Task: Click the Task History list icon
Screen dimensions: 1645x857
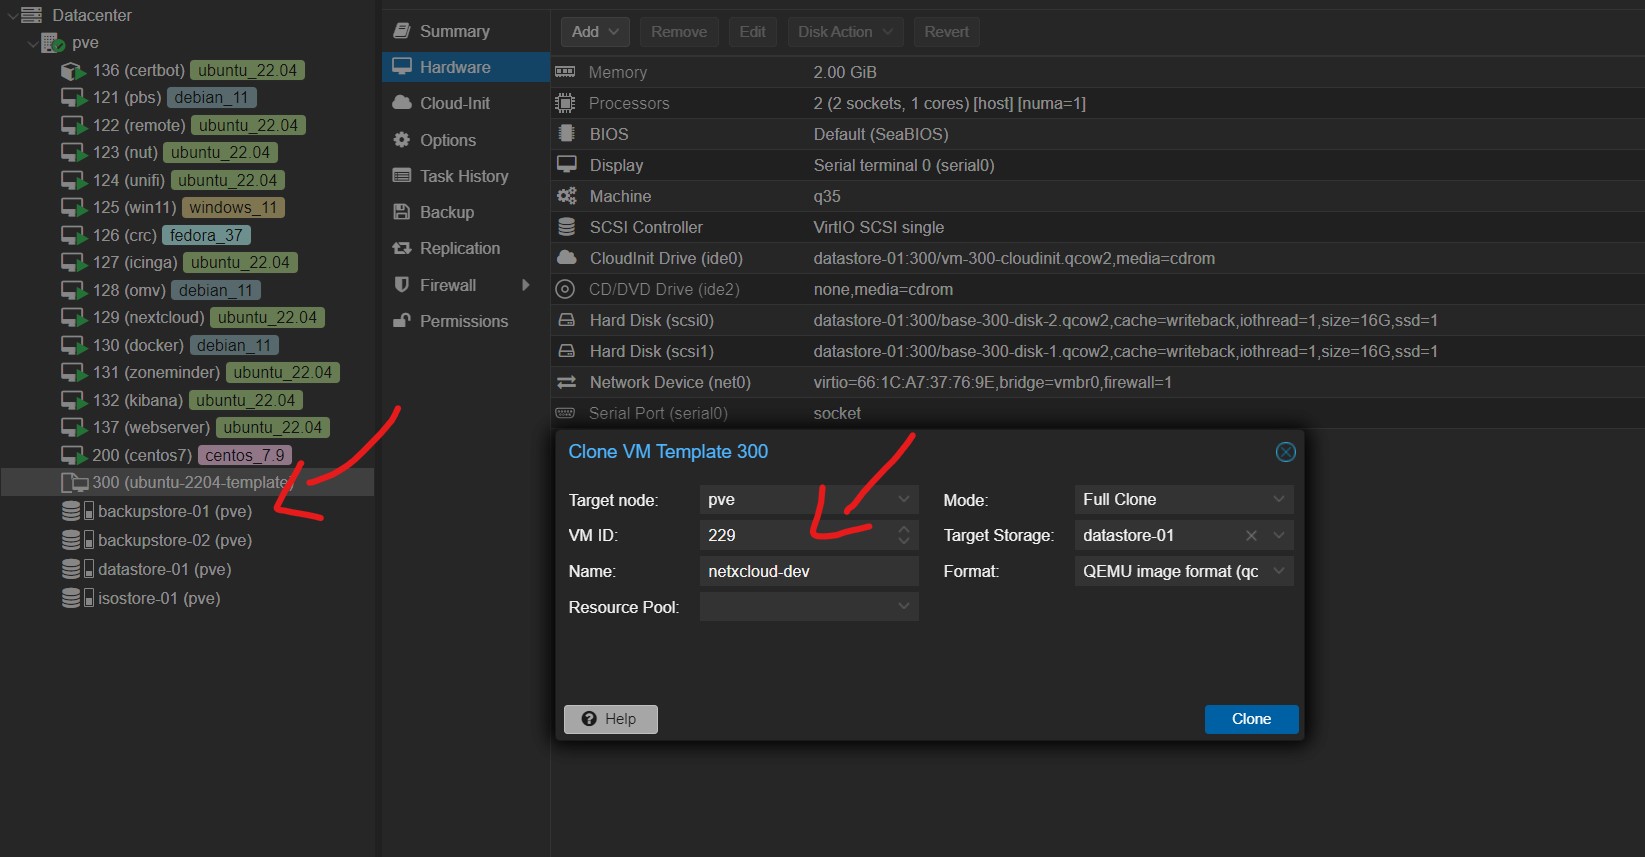Action: click(x=402, y=176)
